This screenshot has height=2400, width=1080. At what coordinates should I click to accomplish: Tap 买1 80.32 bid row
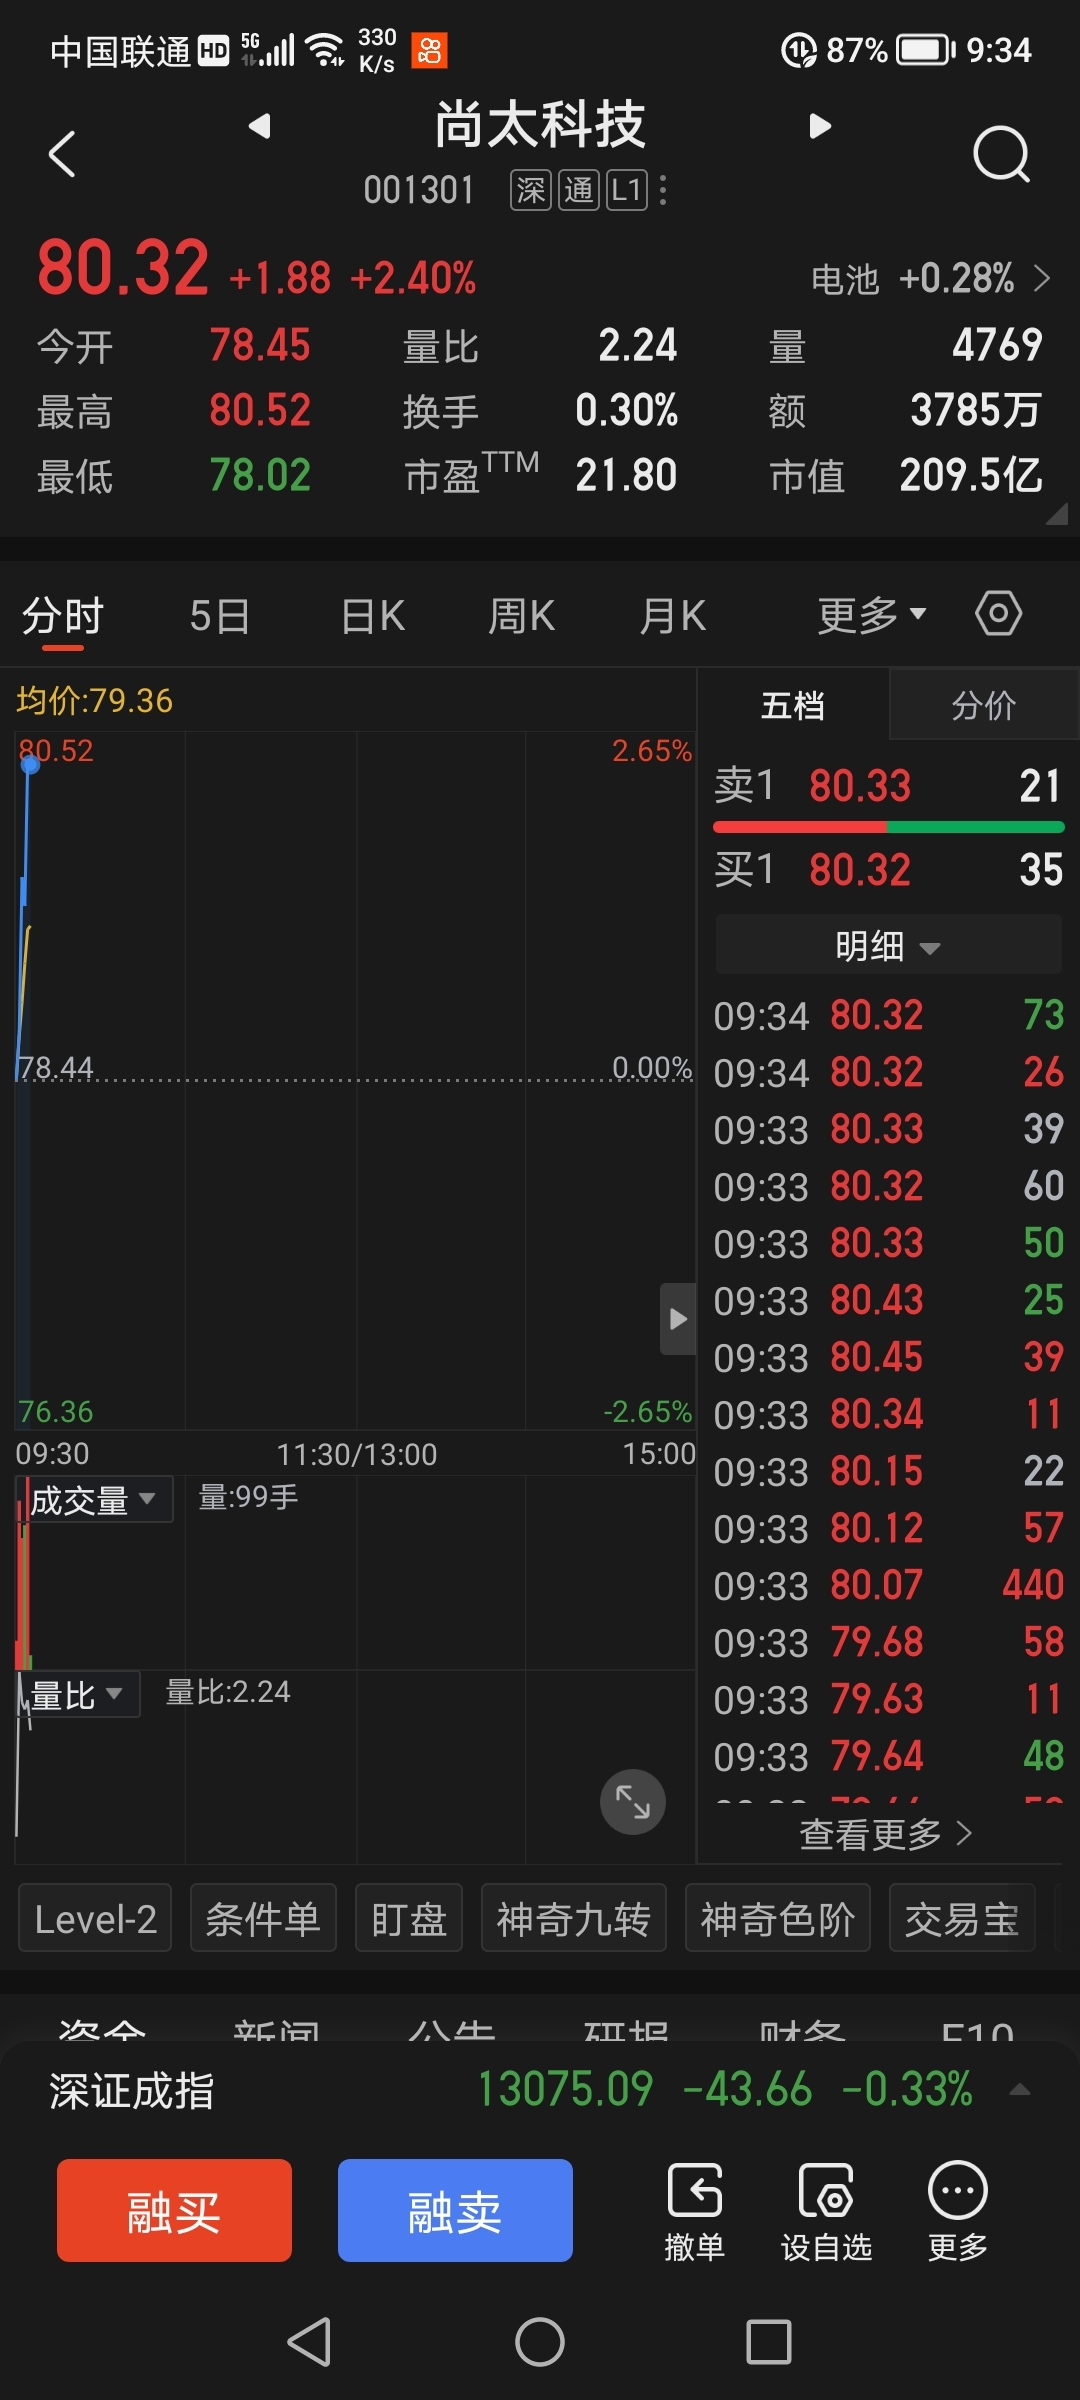tap(888, 870)
